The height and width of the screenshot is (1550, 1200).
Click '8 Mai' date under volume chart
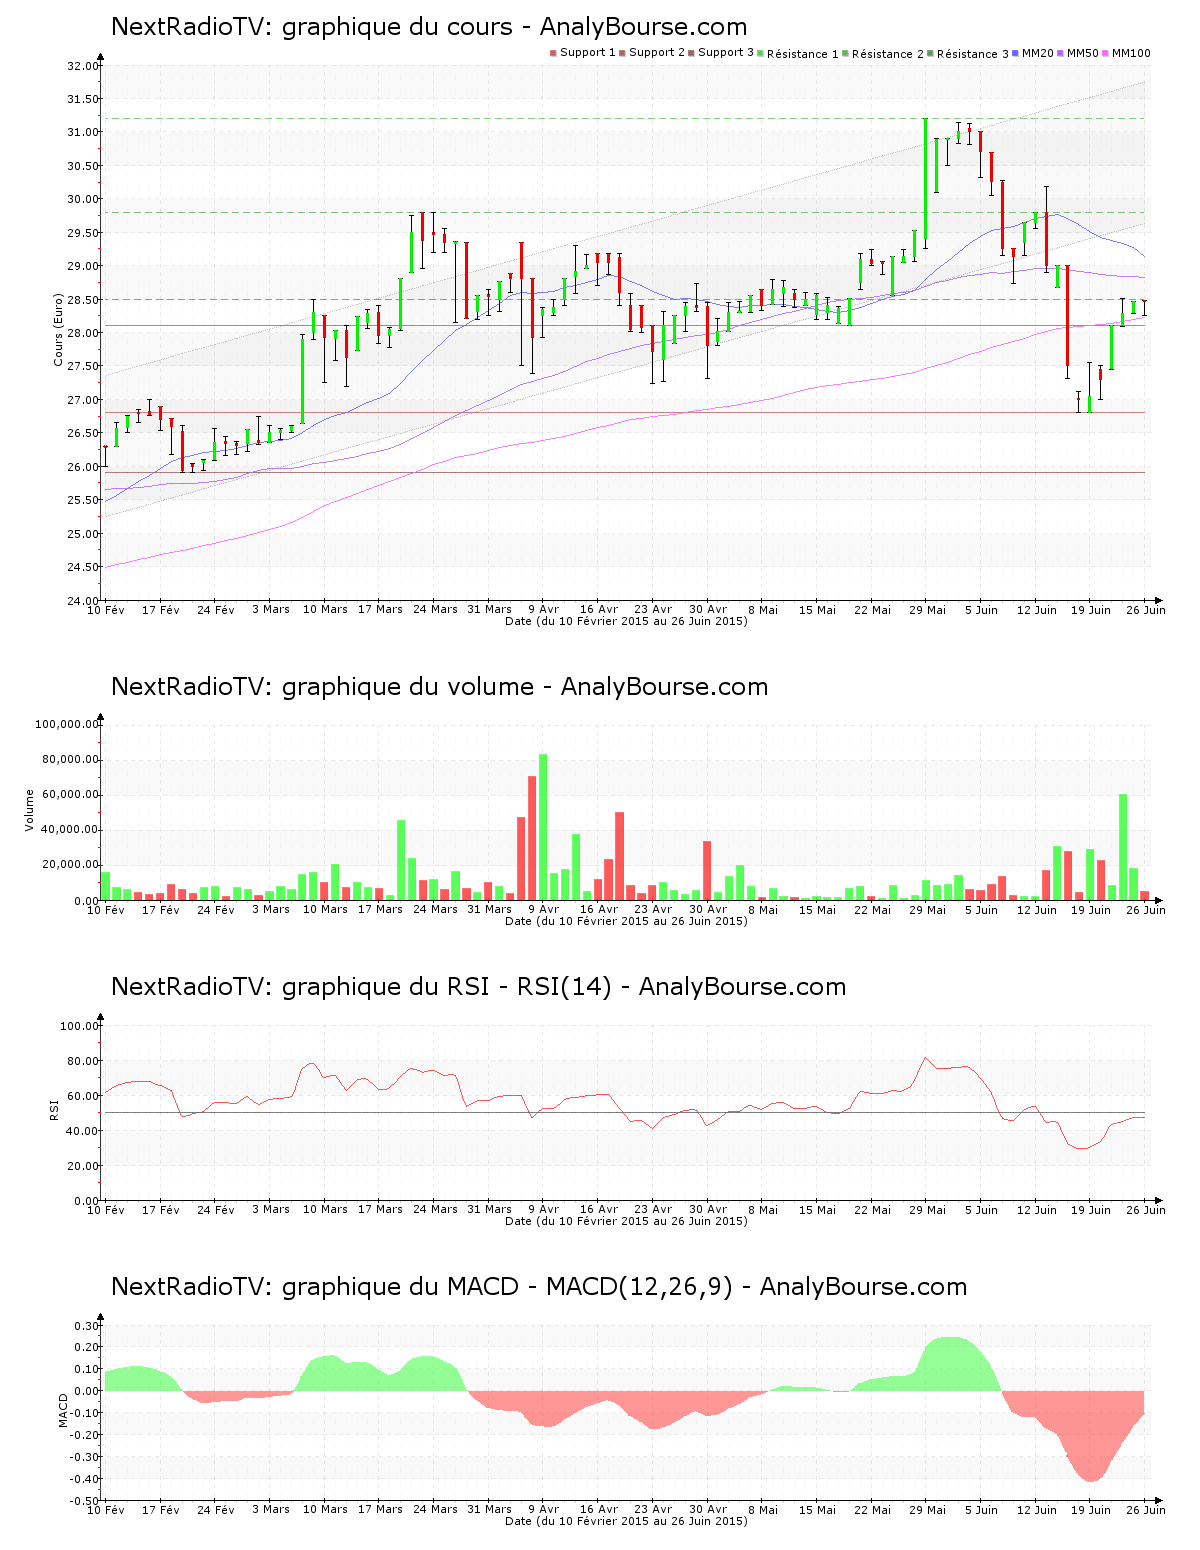(763, 909)
